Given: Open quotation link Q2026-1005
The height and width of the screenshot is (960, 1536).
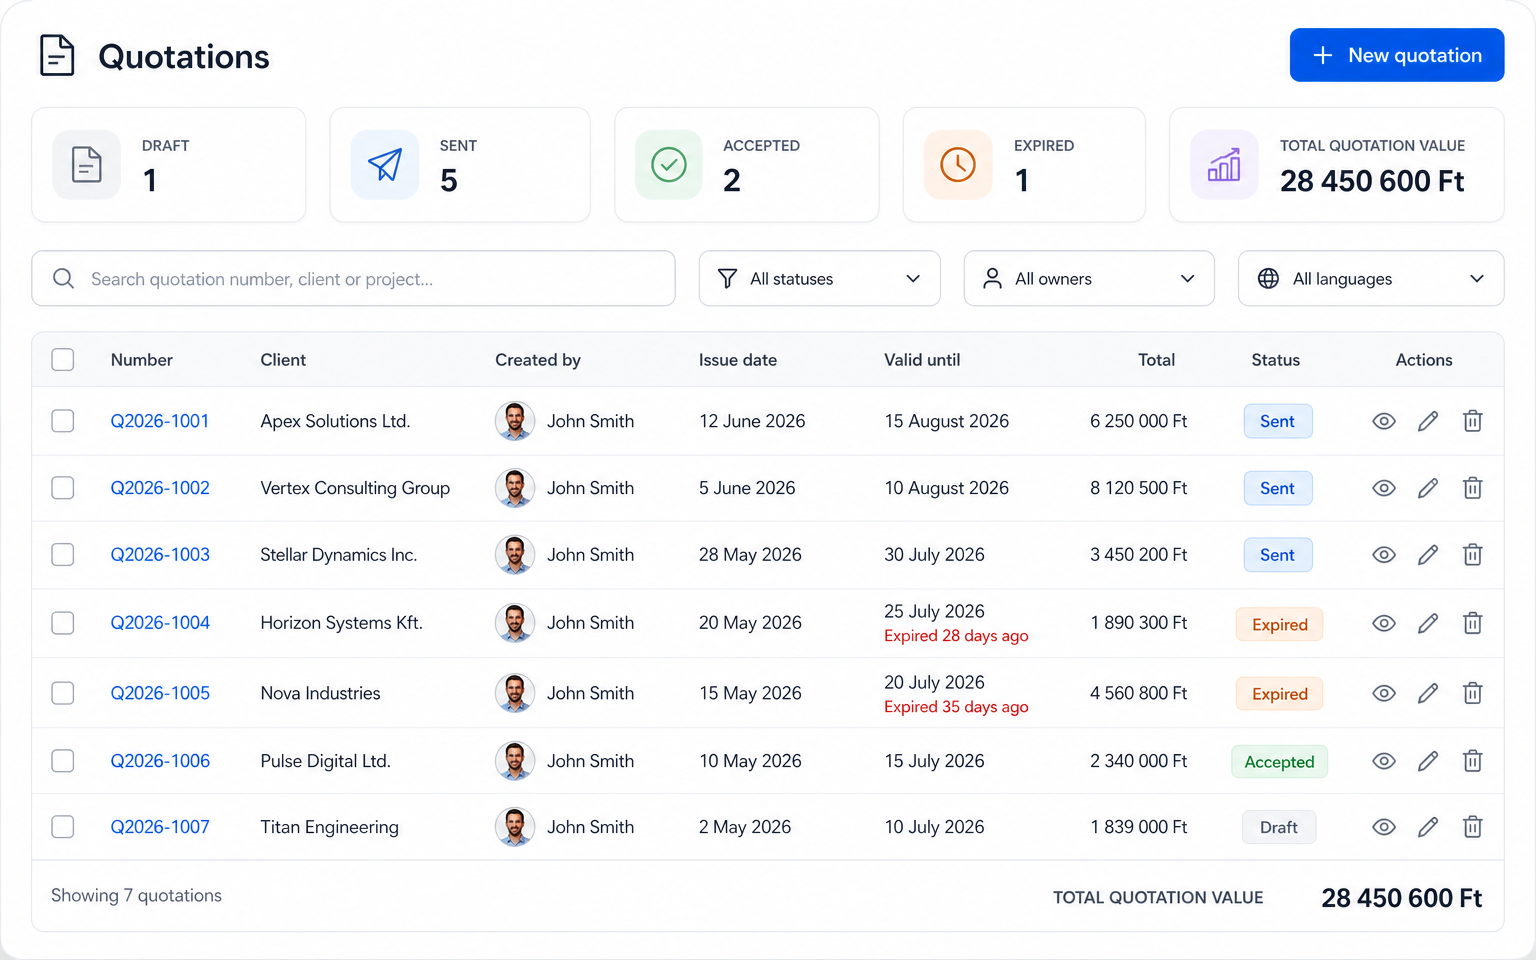Looking at the screenshot, I should (160, 693).
